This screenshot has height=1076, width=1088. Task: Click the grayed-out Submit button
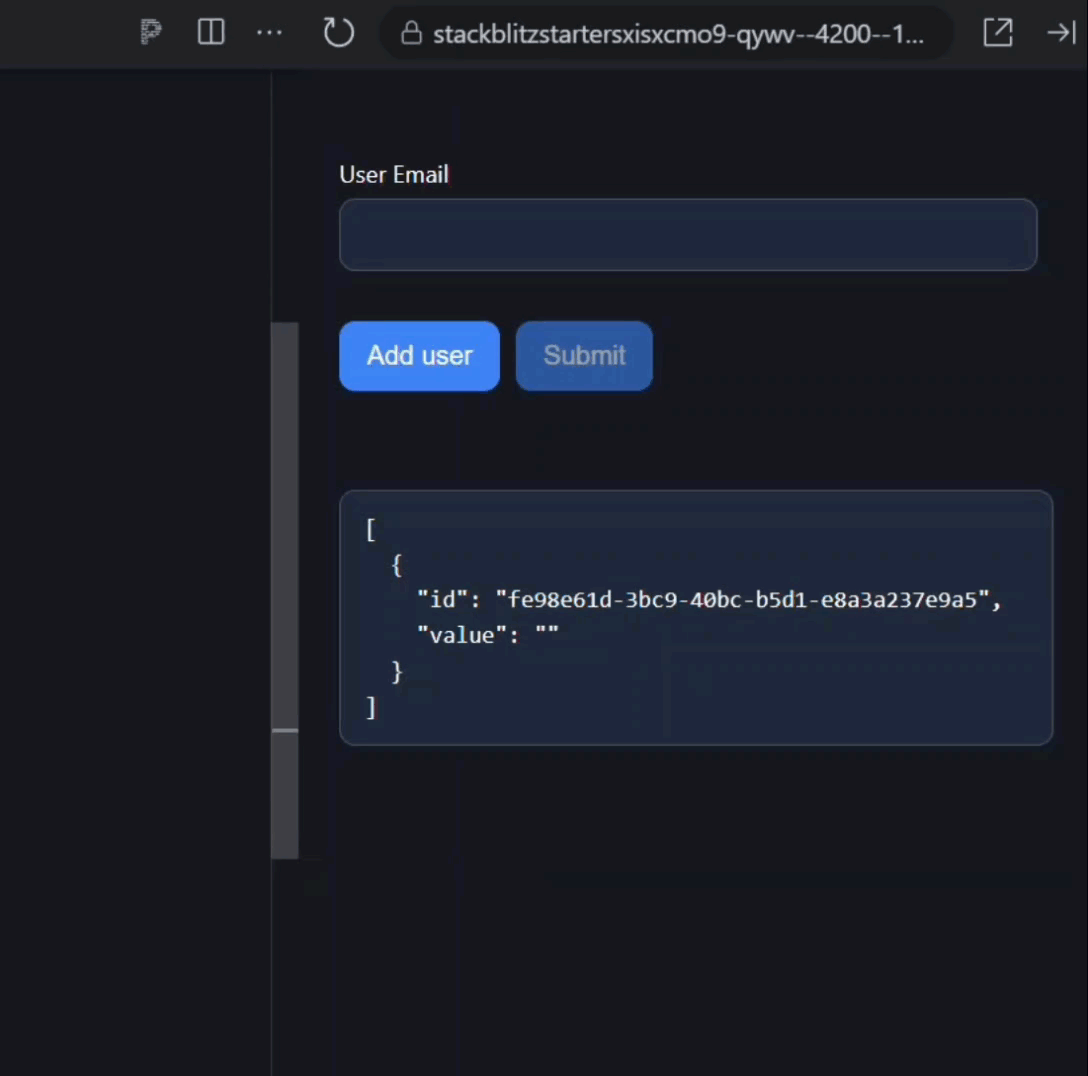pyautogui.click(x=584, y=355)
